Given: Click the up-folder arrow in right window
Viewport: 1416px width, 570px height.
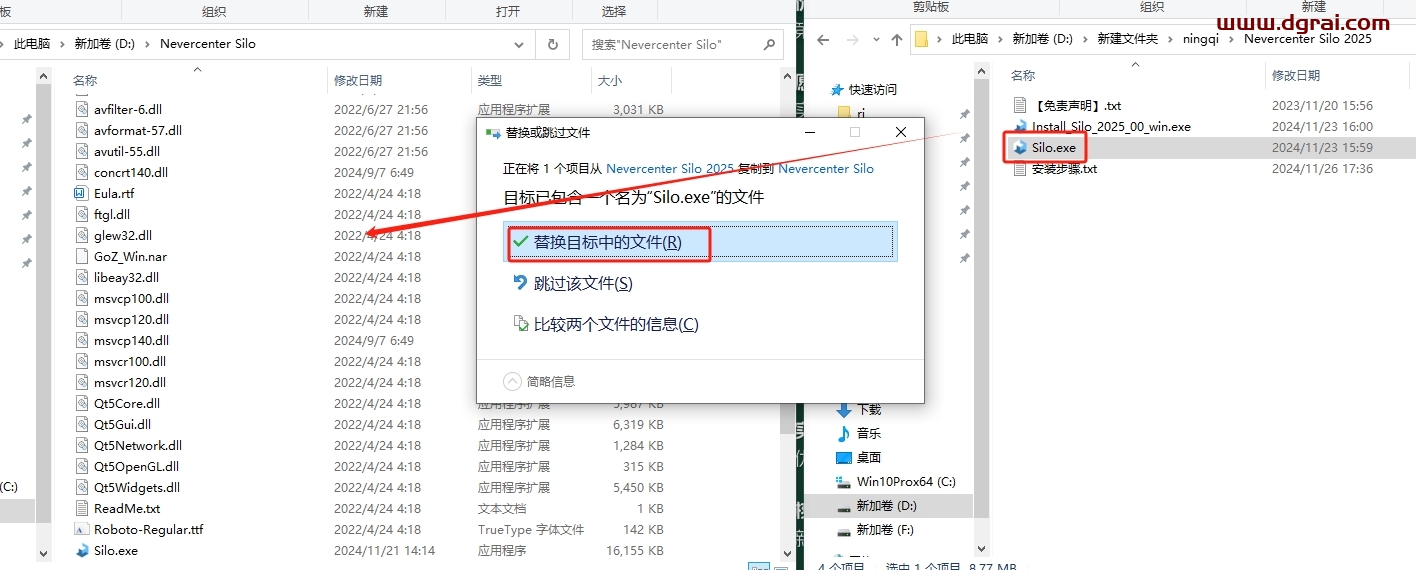Looking at the screenshot, I should tap(896, 39).
